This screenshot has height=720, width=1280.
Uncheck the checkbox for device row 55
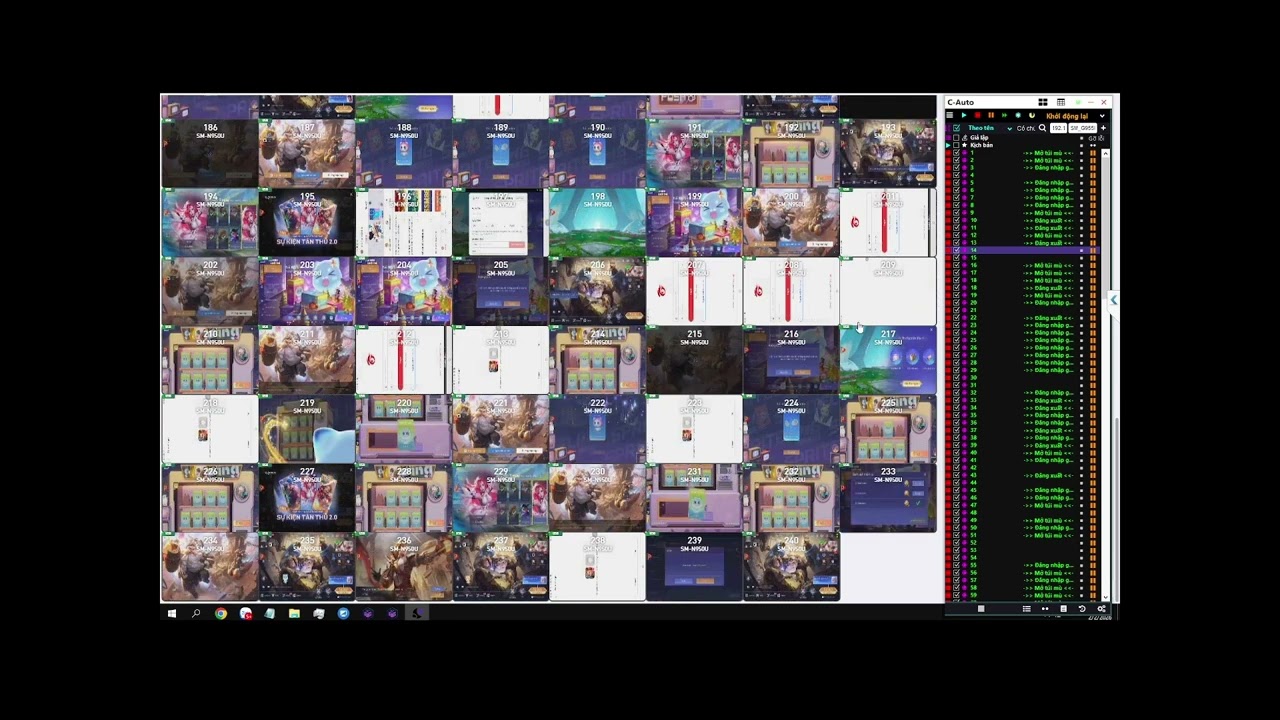pyautogui.click(x=956, y=565)
